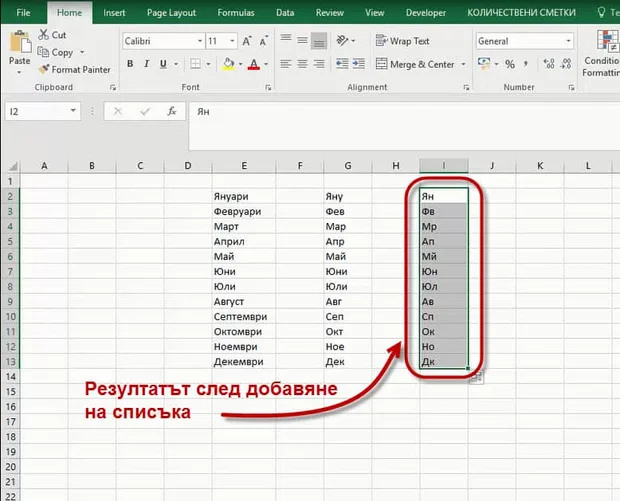Click the Select All corner triangle
Screen dimensions: 620x501
[13, 166]
